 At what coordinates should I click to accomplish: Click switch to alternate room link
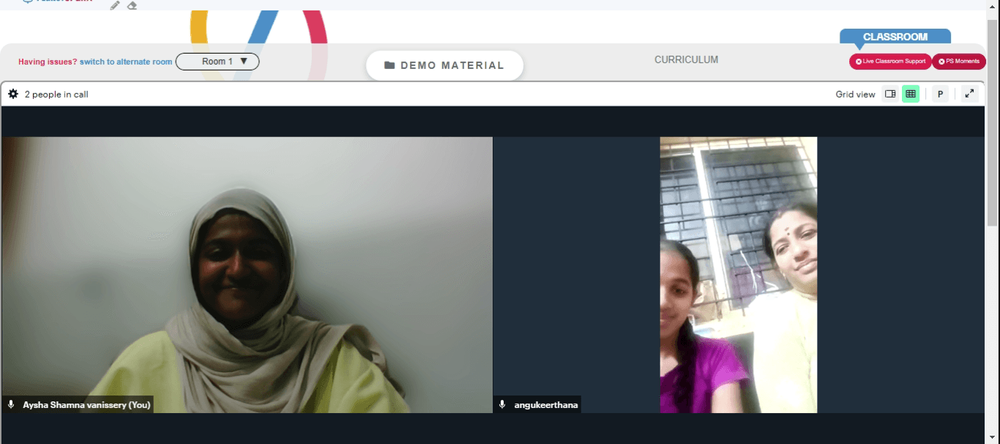point(126,62)
